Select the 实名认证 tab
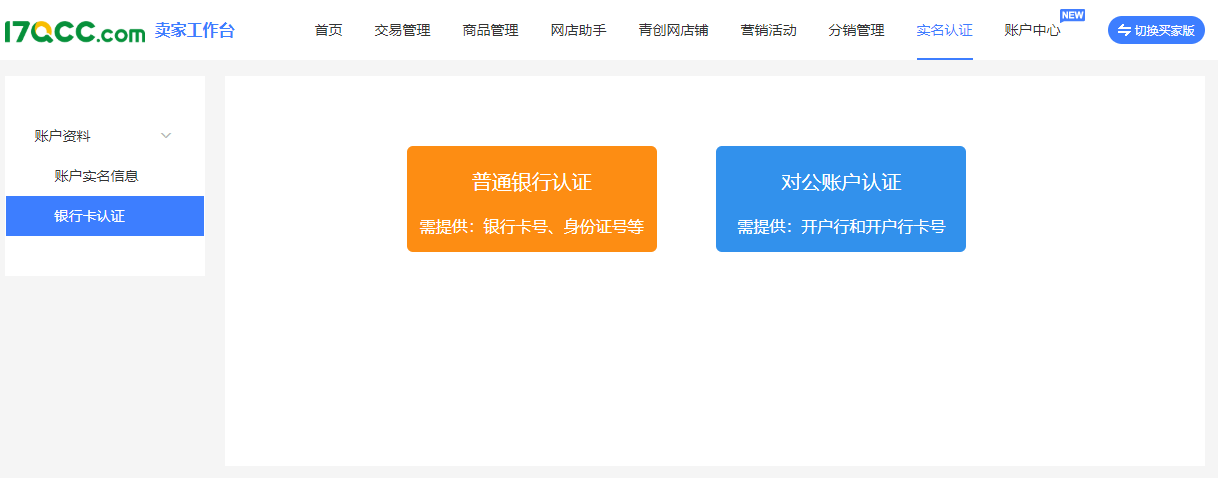Viewport: 1218px width, 478px height. tap(944, 30)
